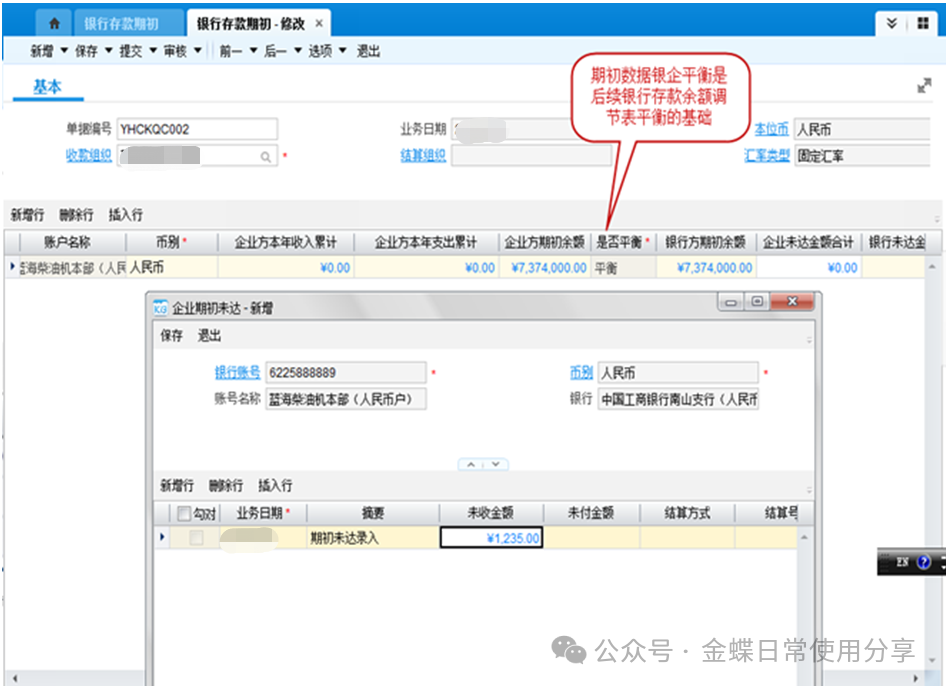Click the EN language indicator icon
946x689 pixels.
click(x=901, y=562)
